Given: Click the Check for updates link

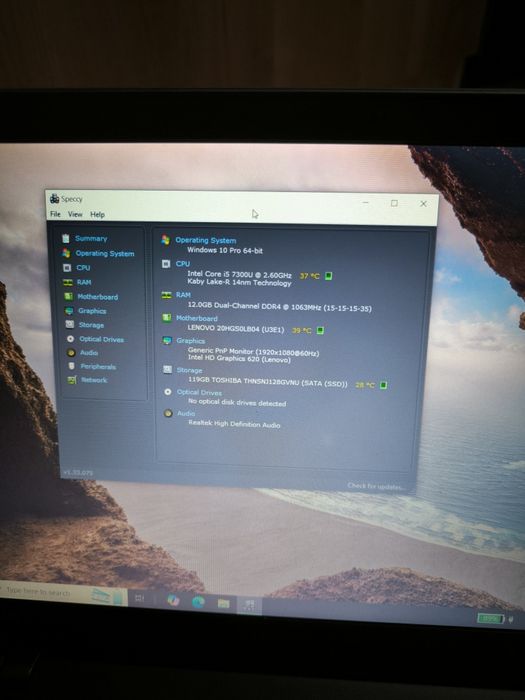Looking at the screenshot, I should [376, 486].
